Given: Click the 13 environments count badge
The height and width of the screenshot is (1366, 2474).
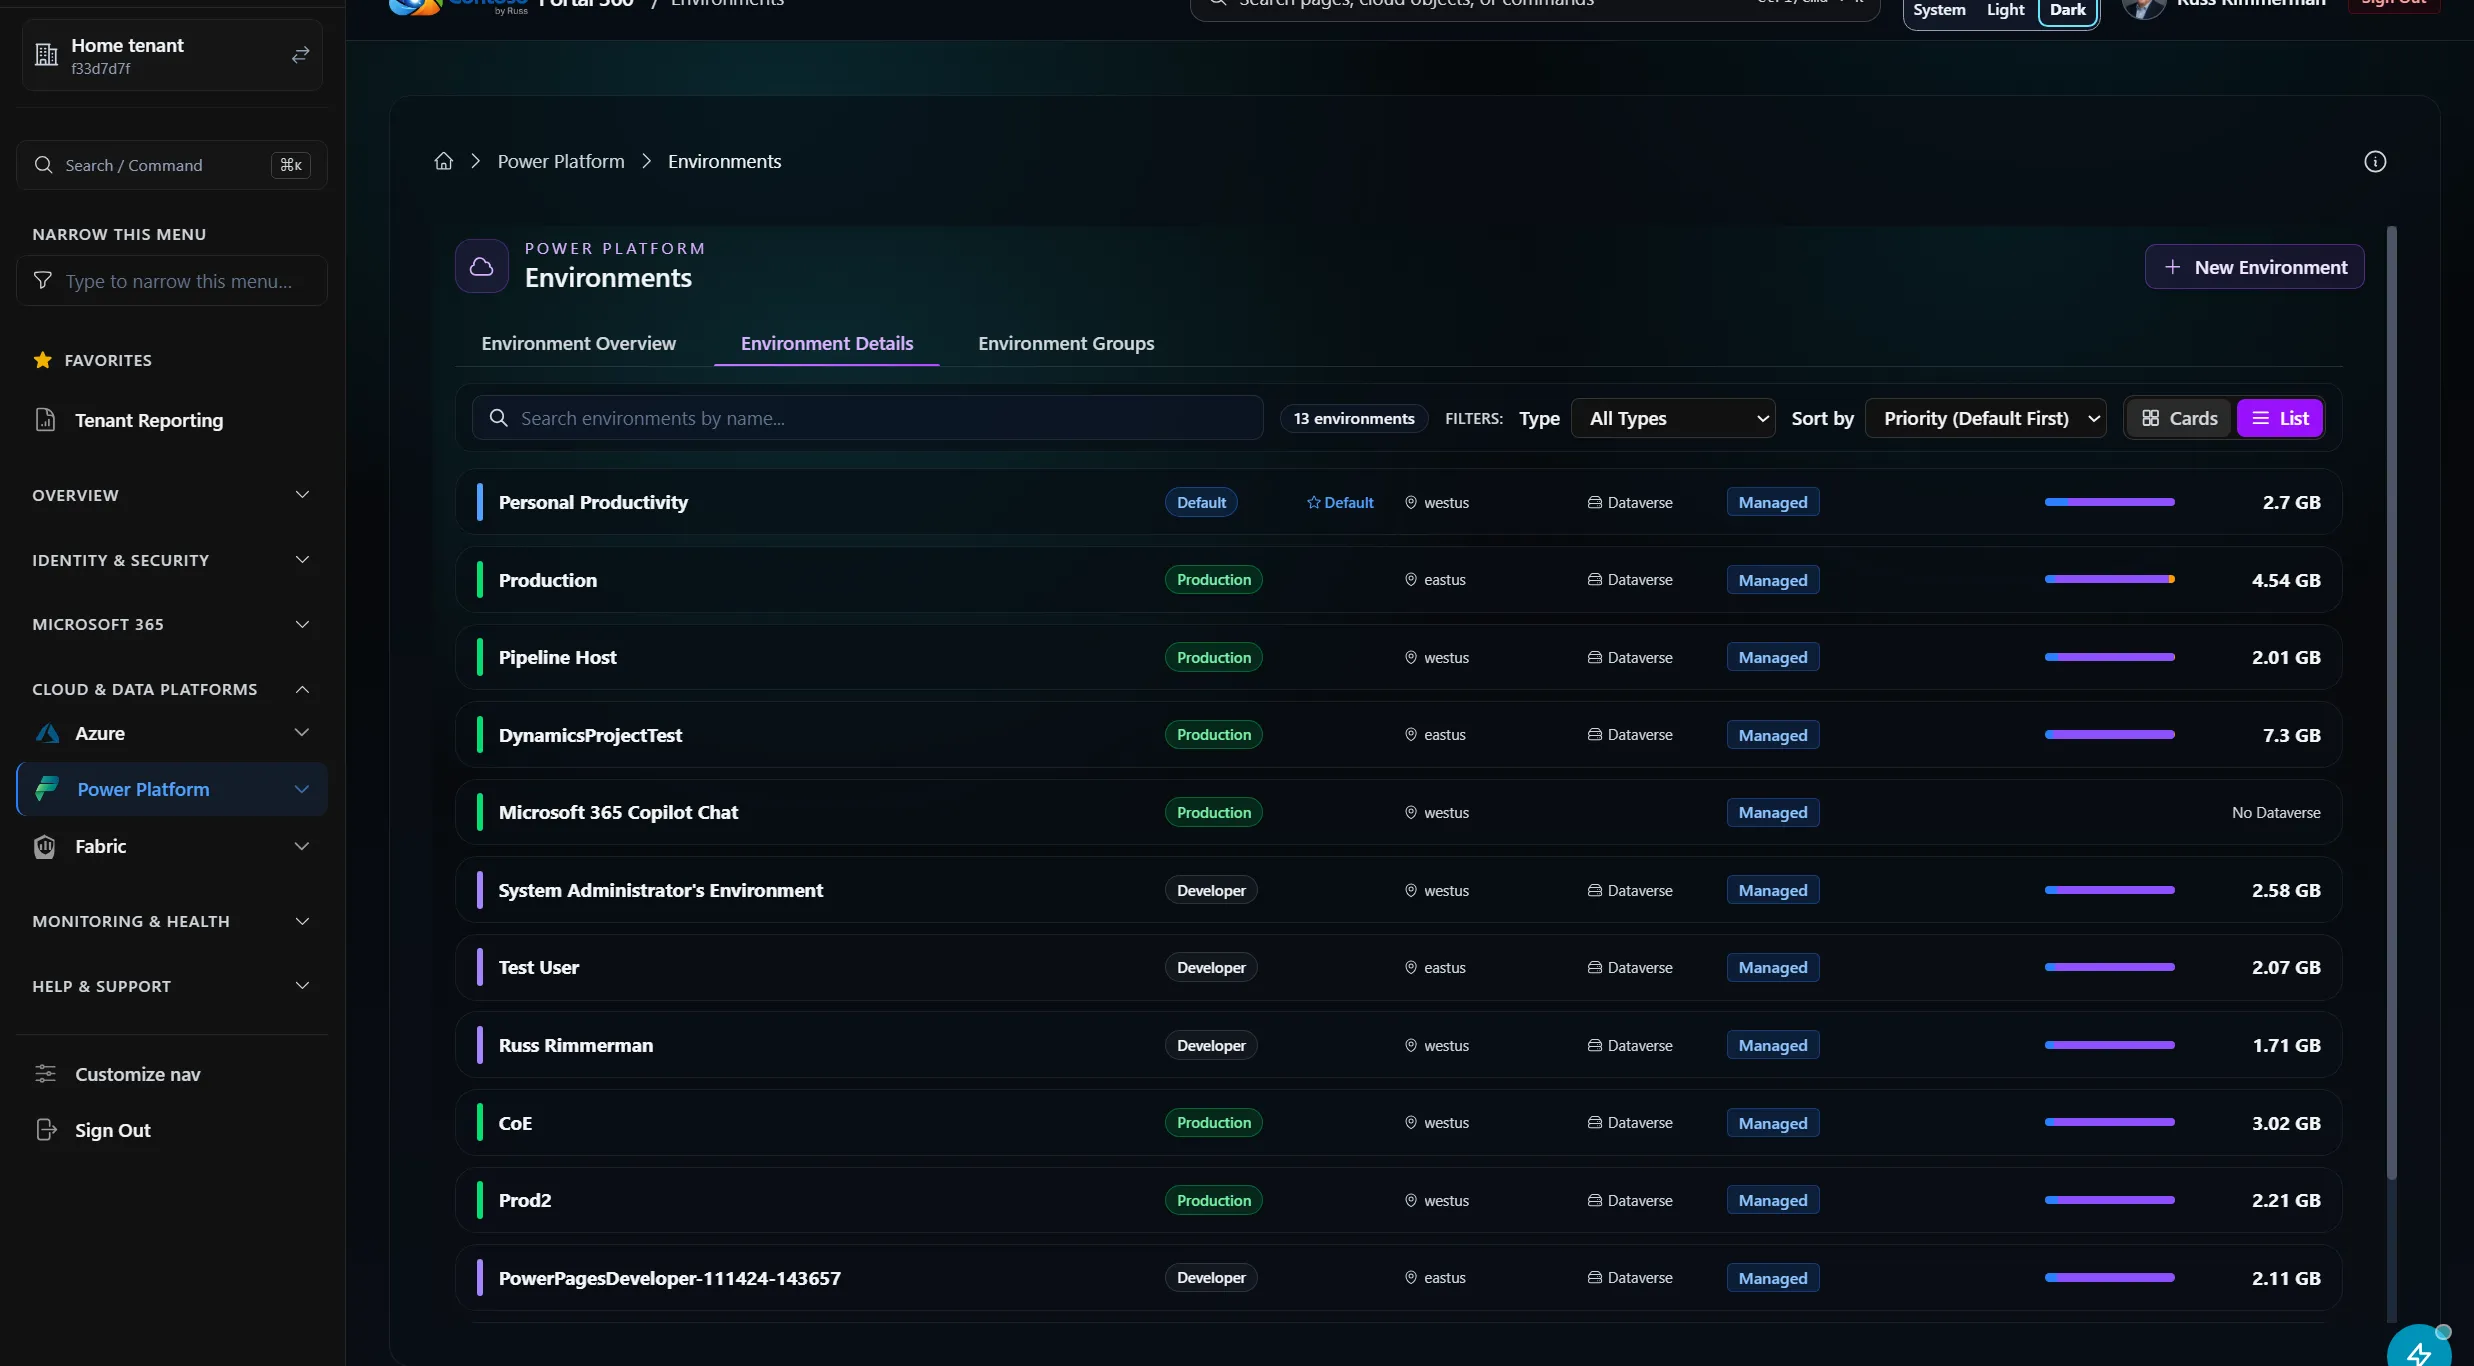Looking at the screenshot, I should point(1354,418).
